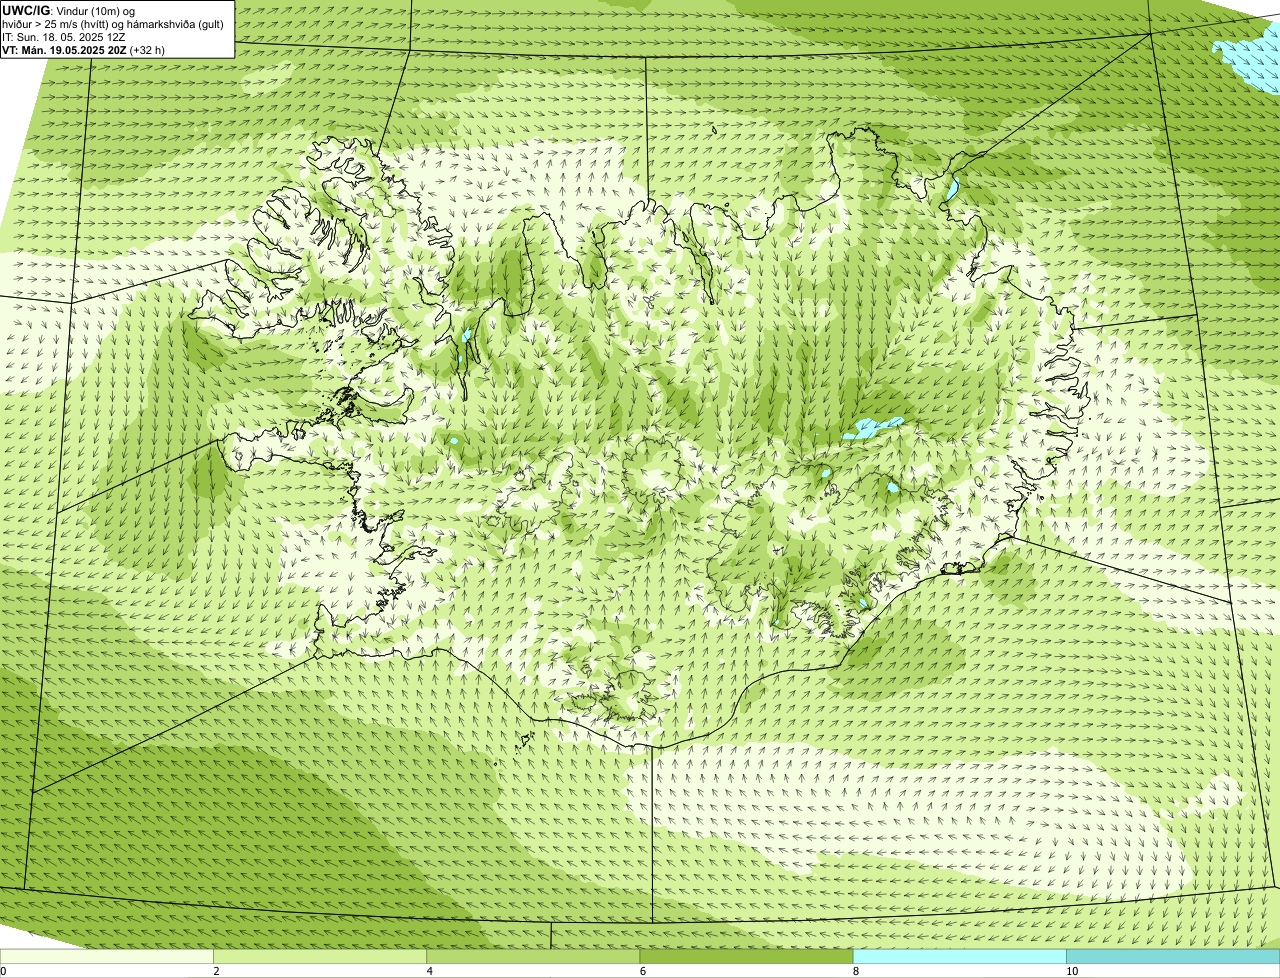The width and height of the screenshot is (1280, 978).
Task: Click the 'IT: Sun. 18. 05. 2025 12Z' line
Action: tap(64, 36)
